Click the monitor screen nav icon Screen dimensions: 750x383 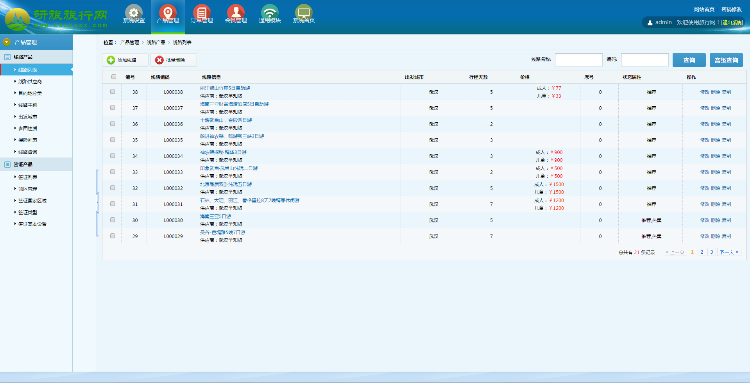point(304,12)
